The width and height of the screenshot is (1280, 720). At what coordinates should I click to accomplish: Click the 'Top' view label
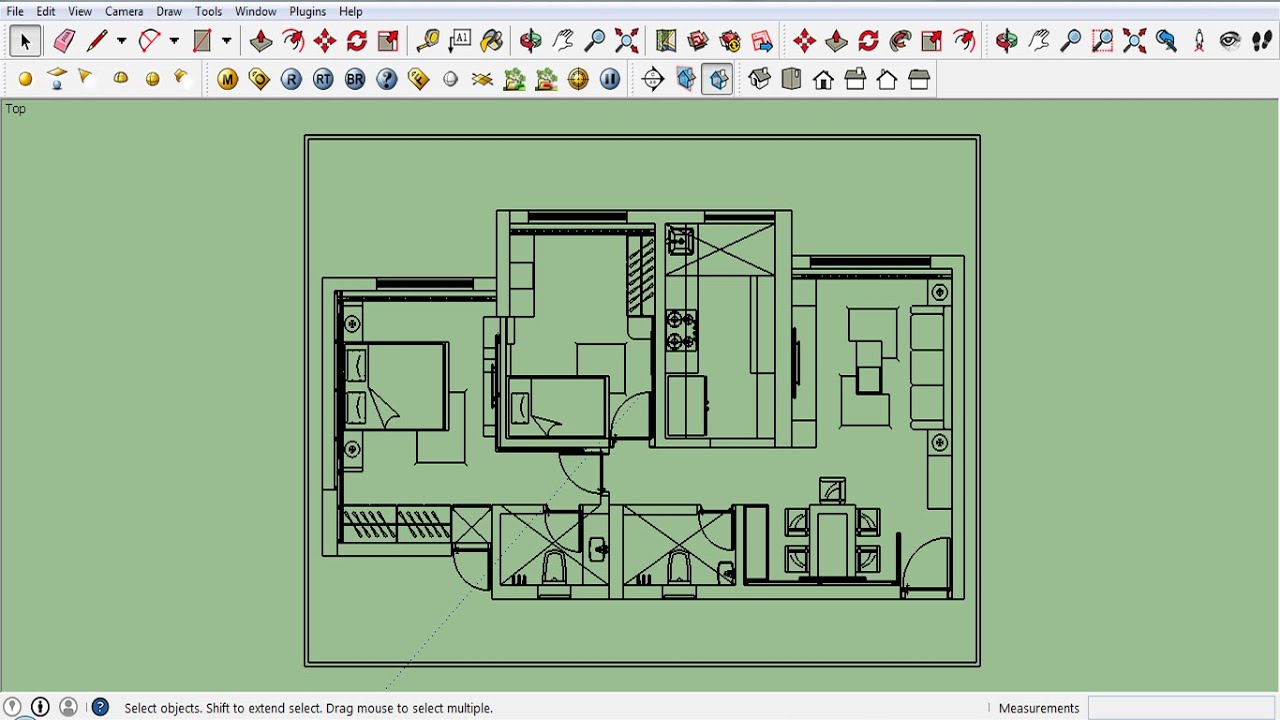click(x=15, y=108)
